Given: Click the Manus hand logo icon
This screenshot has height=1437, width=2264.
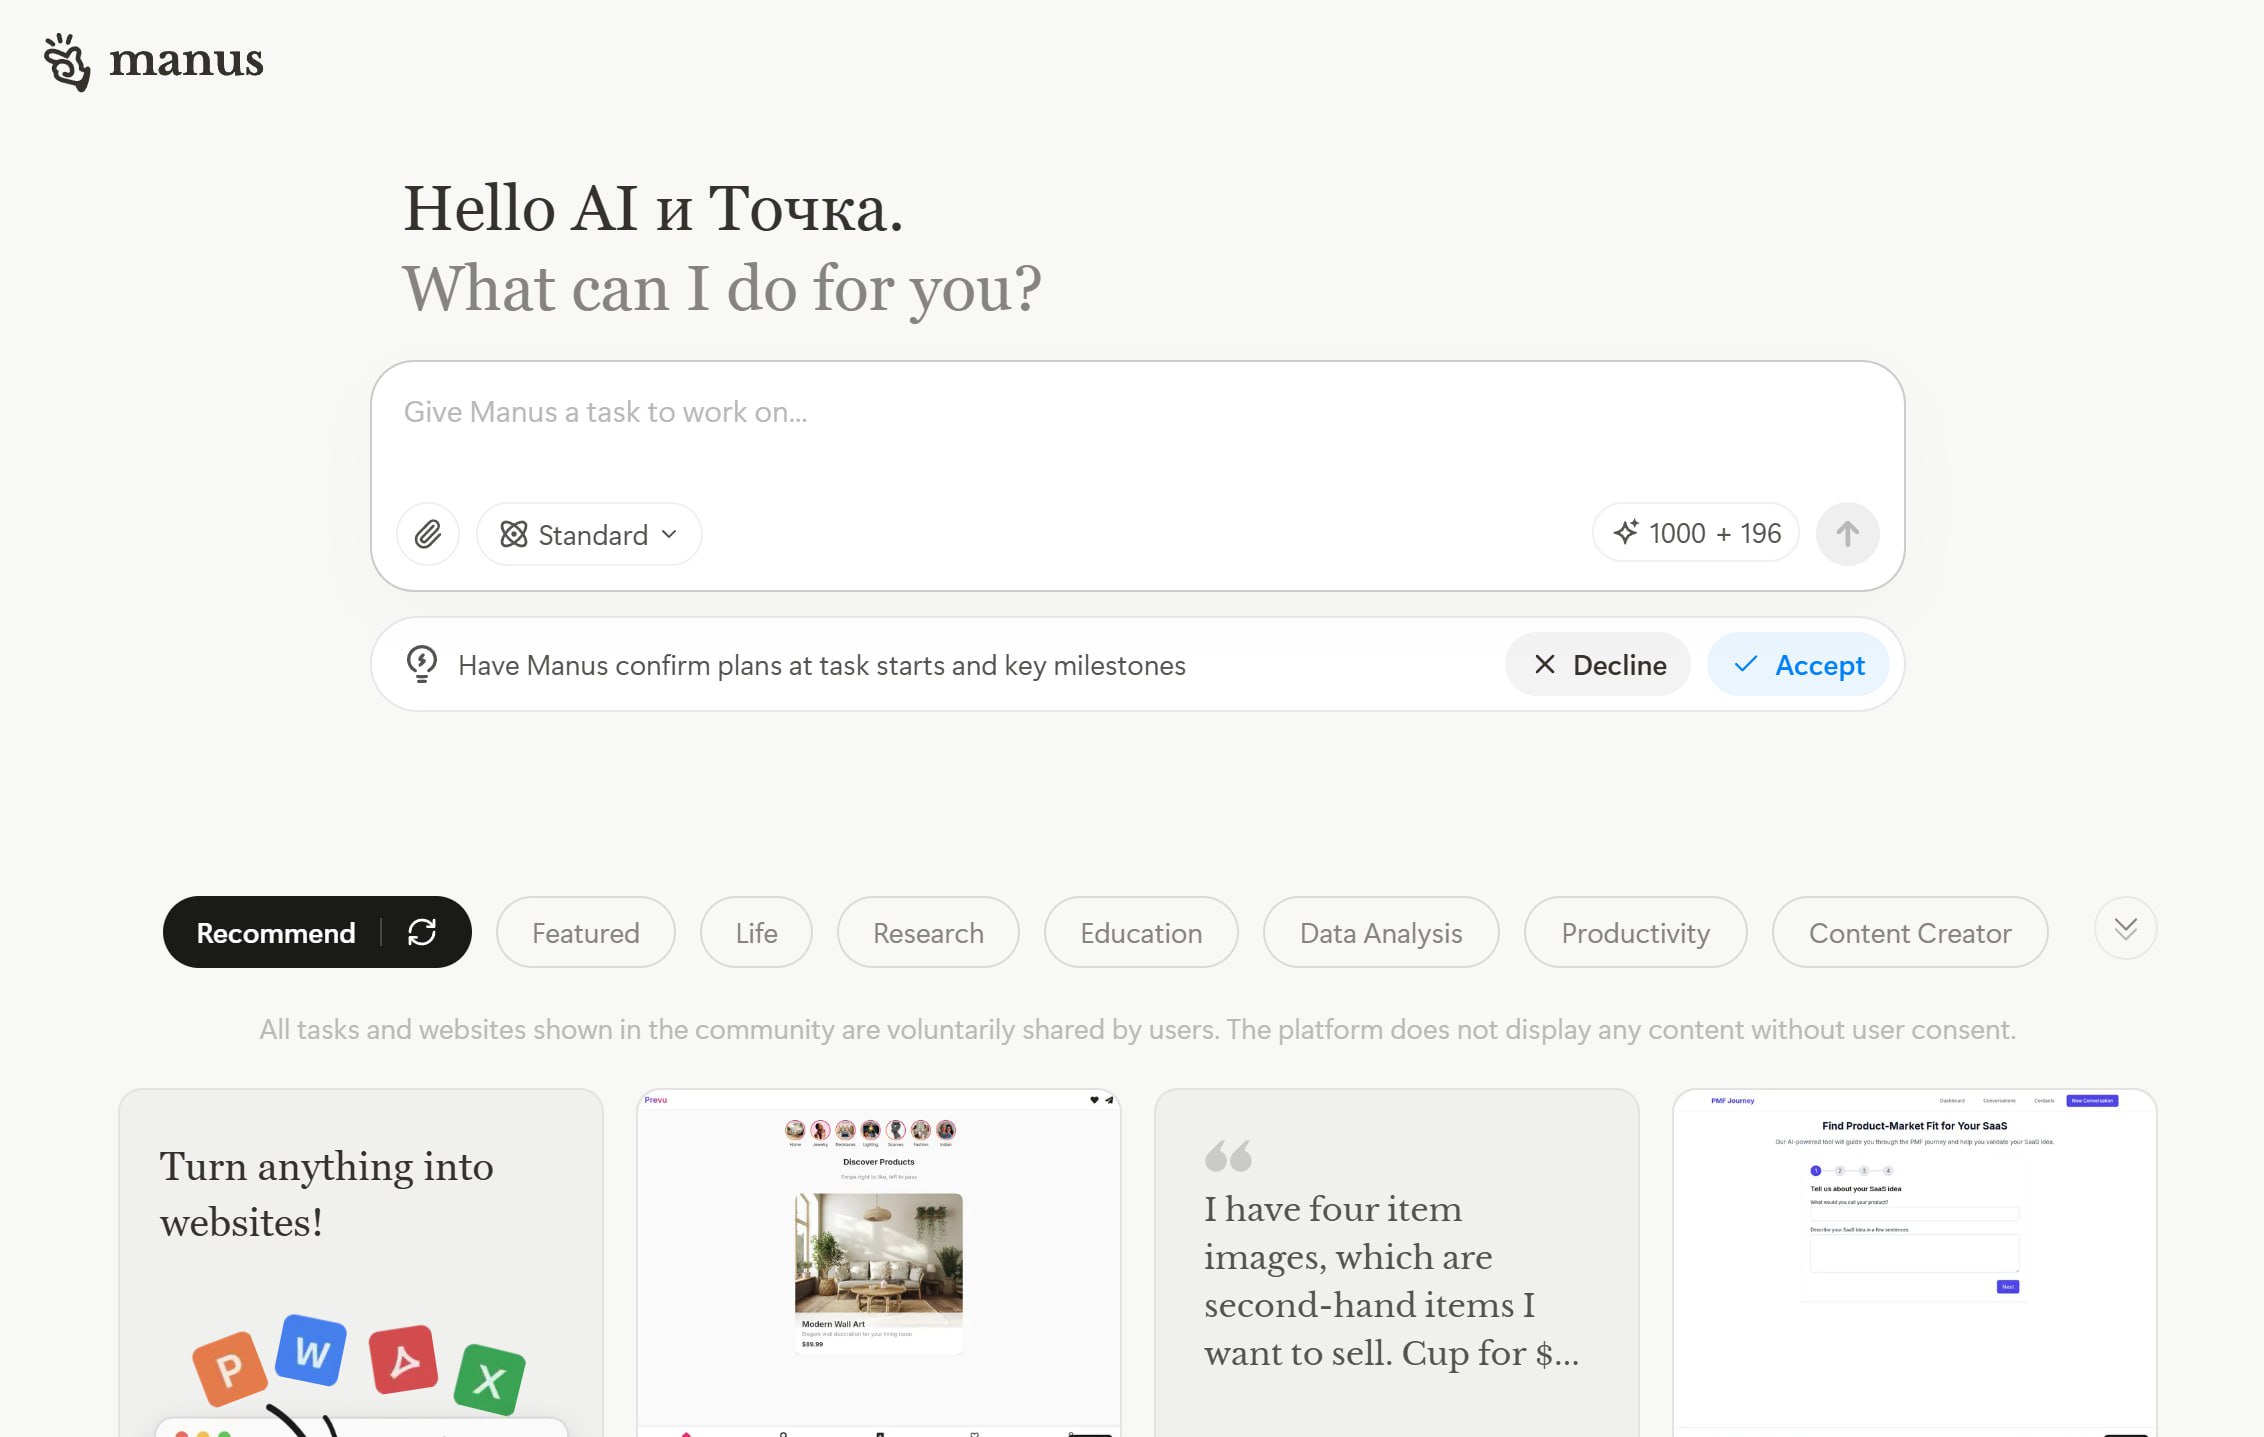Looking at the screenshot, I should click(x=67, y=62).
